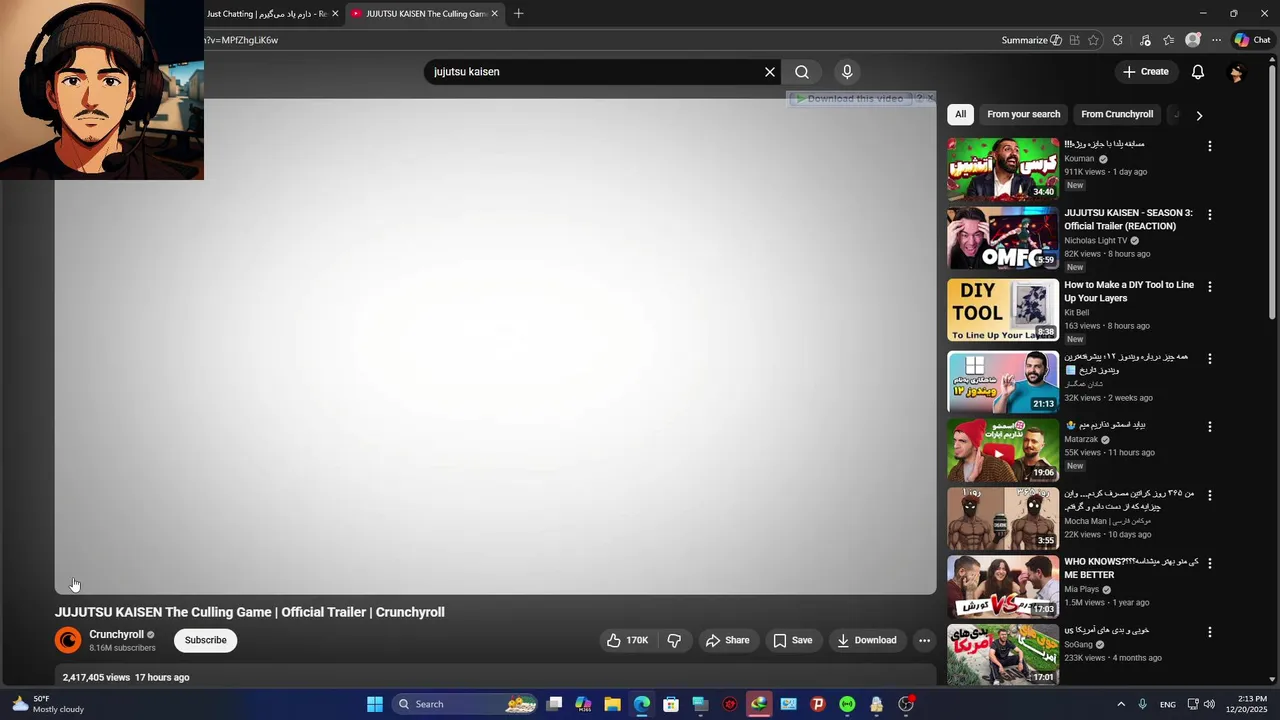Click the browser address bar URL
The width and height of the screenshot is (1280, 720).
pos(241,40)
